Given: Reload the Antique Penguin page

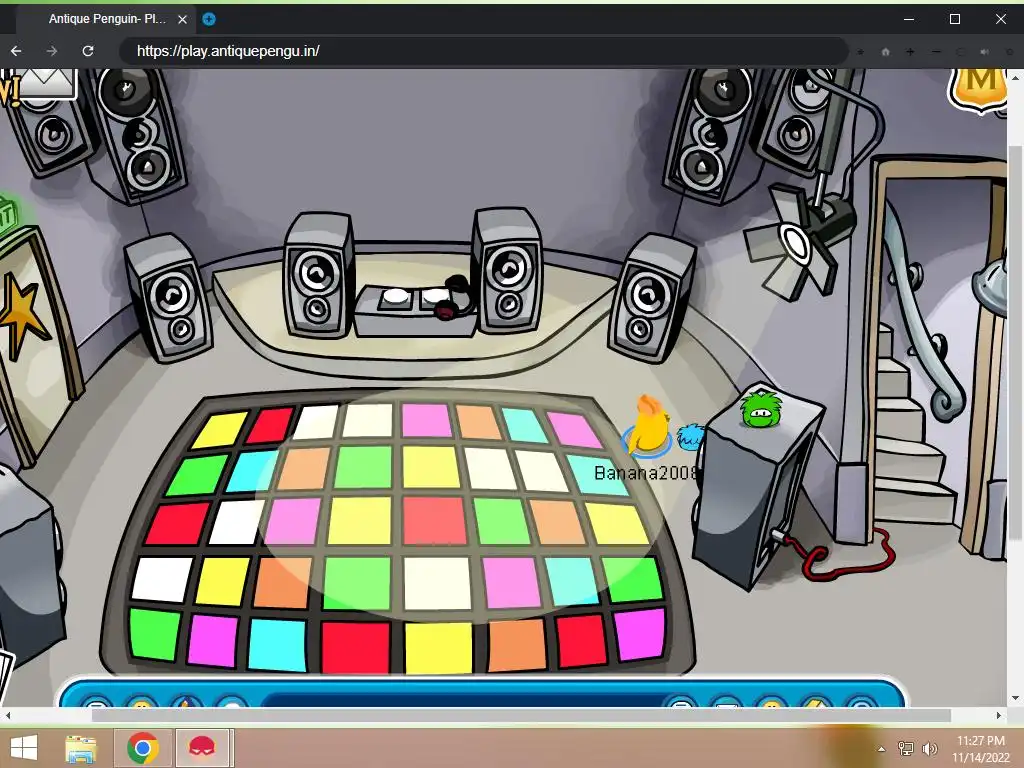Looking at the screenshot, I should tap(88, 51).
